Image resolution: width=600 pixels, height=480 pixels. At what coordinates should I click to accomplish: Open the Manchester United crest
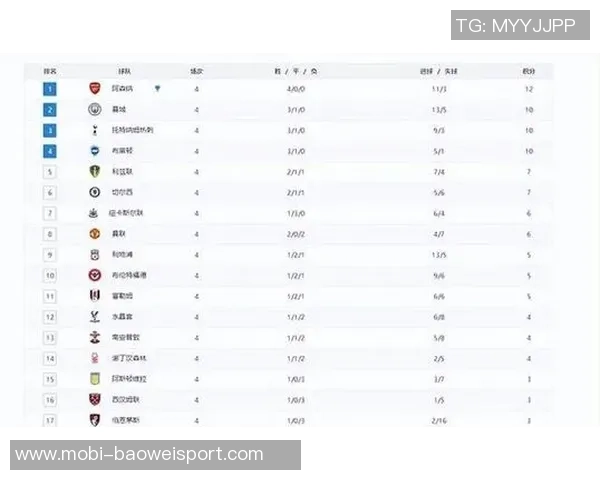tap(95, 233)
